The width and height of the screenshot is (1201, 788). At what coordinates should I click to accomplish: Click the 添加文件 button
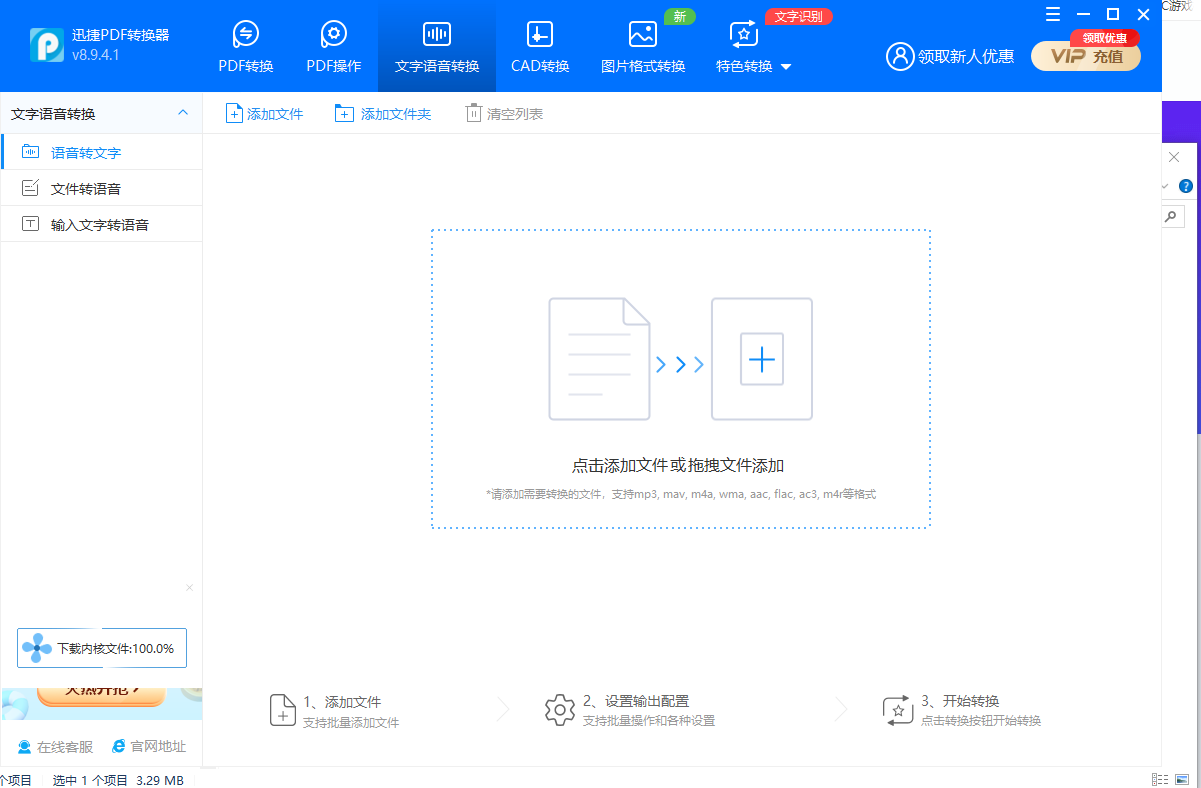pyautogui.click(x=265, y=114)
